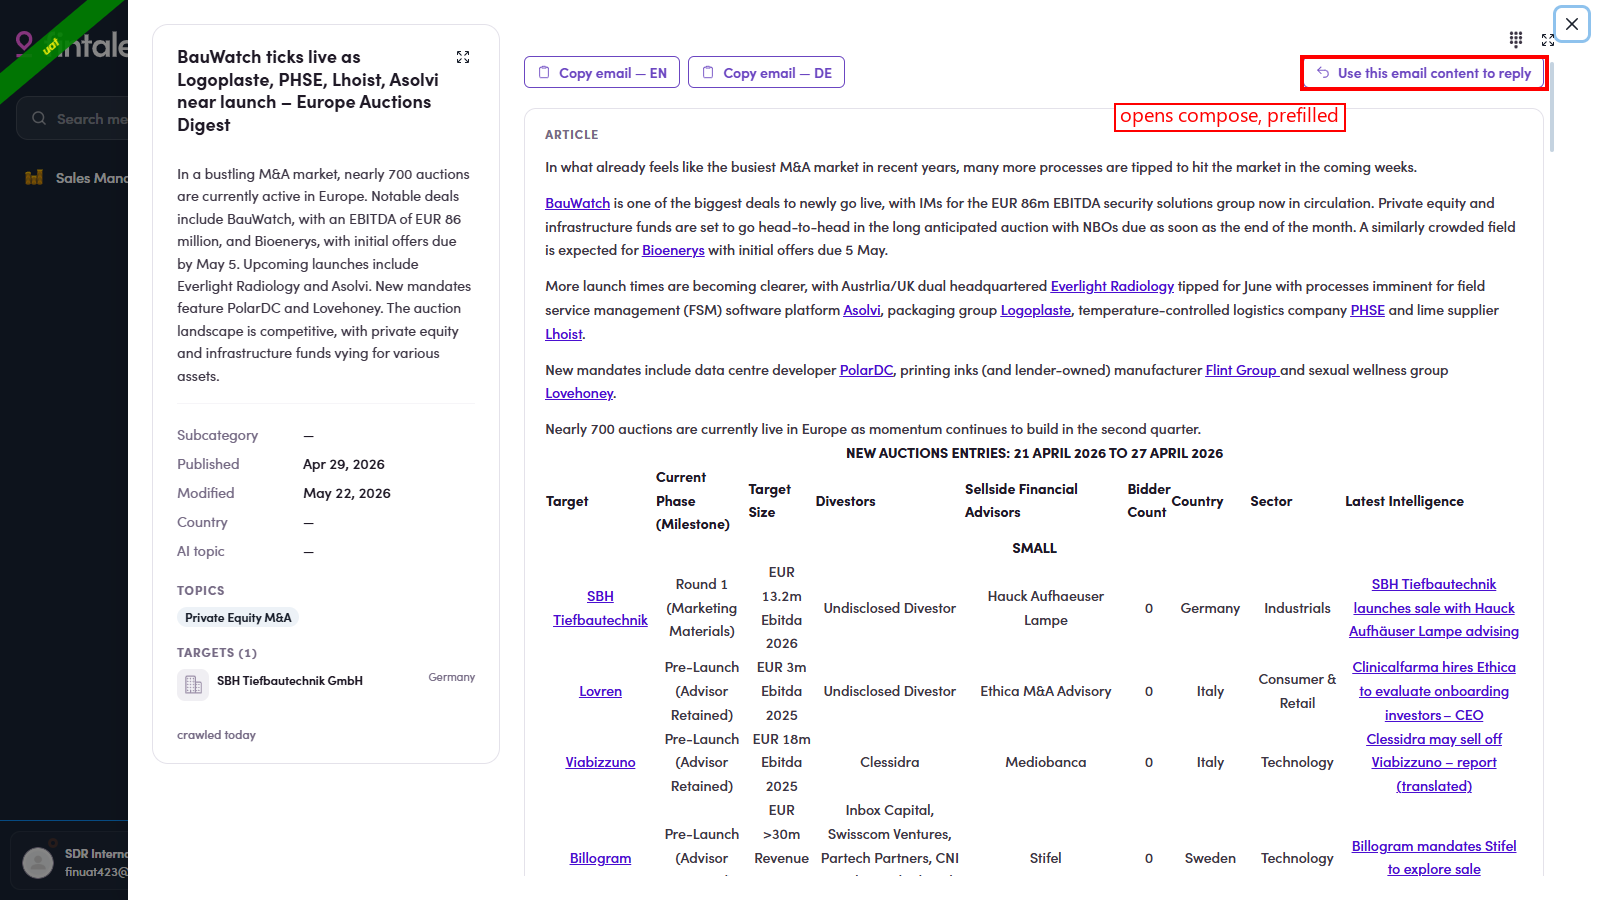Select the Private Equity M&A topic tag

coord(238,618)
